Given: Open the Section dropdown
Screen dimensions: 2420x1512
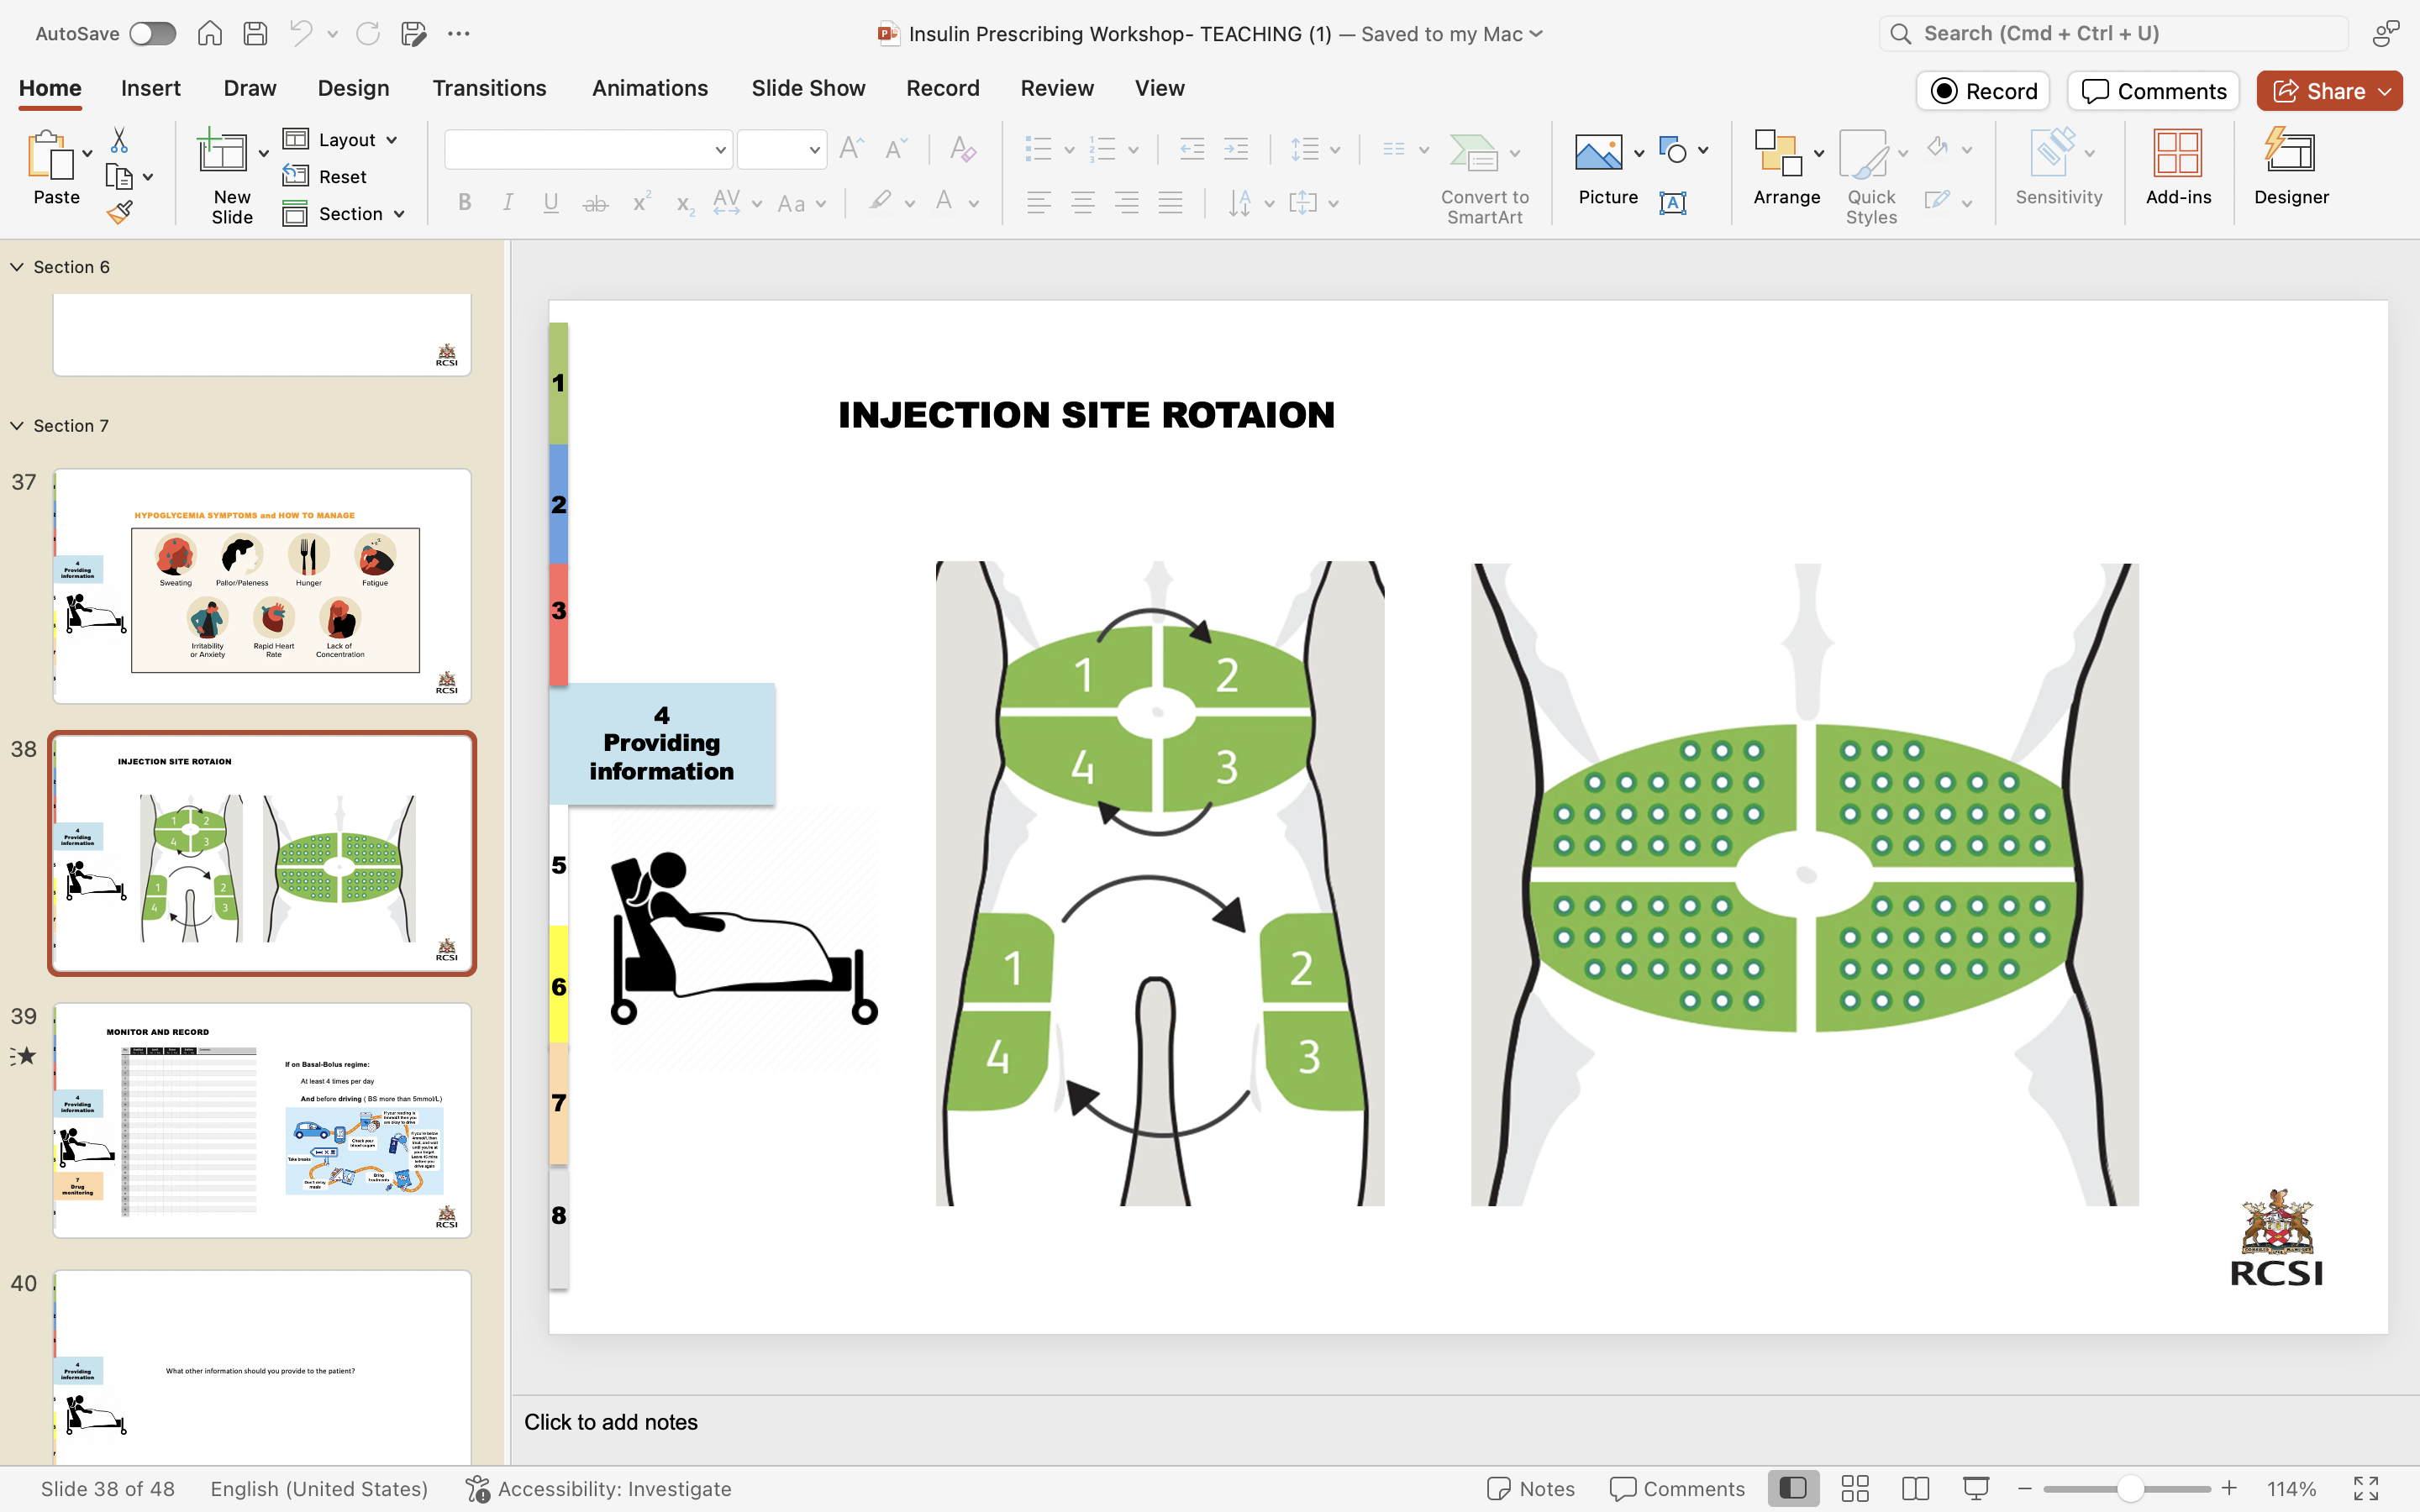Looking at the screenshot, I should tap(344, 214).
